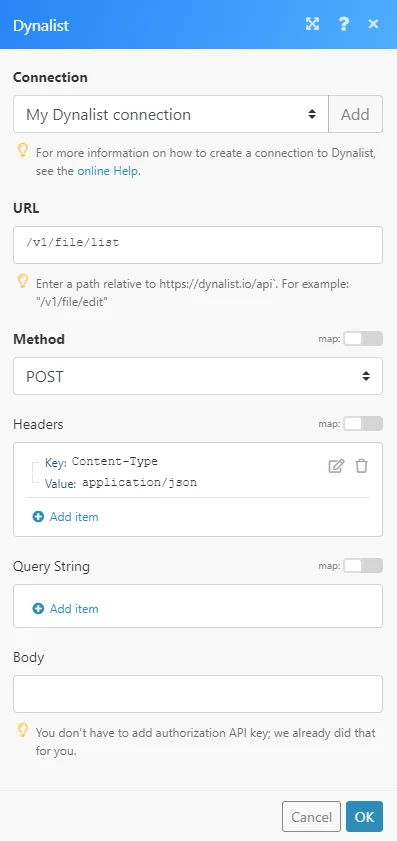397x841 pixels.
Task: Toggle the map switch for Method
Action: tap(363, 338)
